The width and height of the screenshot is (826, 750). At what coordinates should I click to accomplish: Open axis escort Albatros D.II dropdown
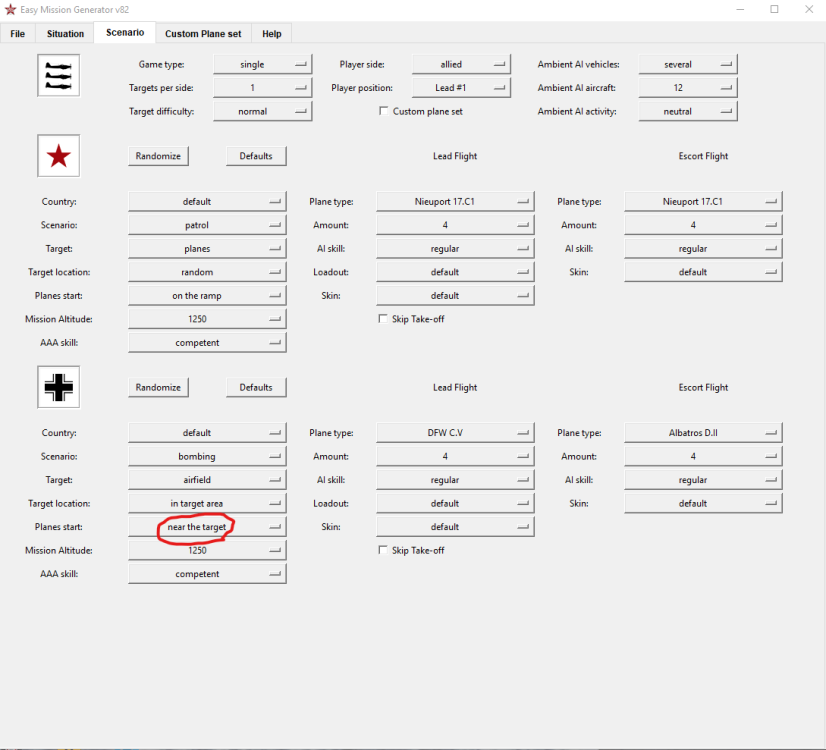click(x=703, y=432)
